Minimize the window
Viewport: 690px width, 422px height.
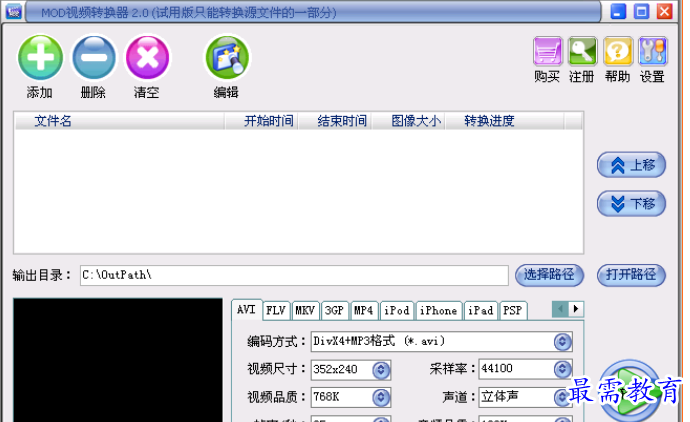(x=618, y=11)
